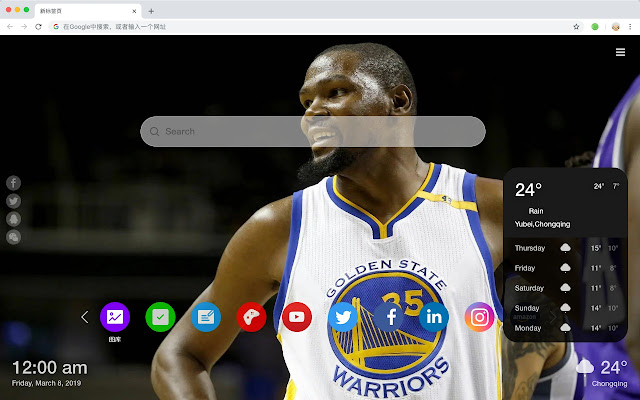The width and height of the screenshot is (640, 400).
Task: Bookmark the page with the star icon
Action: point(576,27)
